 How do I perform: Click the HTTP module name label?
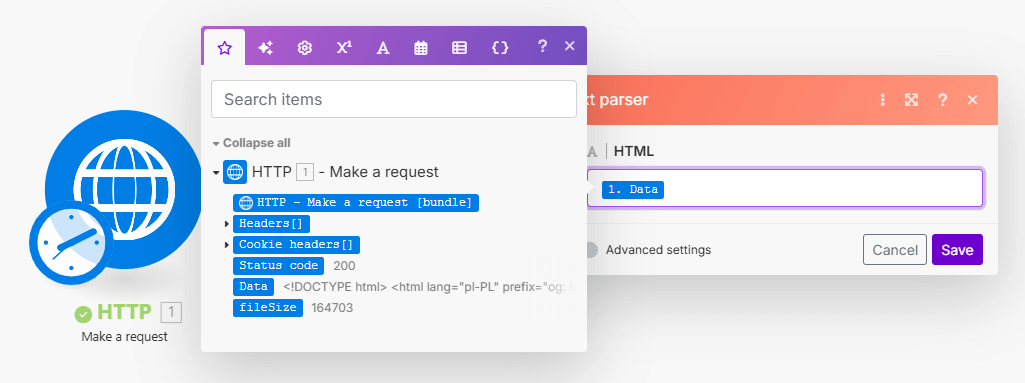pos(124,312)
